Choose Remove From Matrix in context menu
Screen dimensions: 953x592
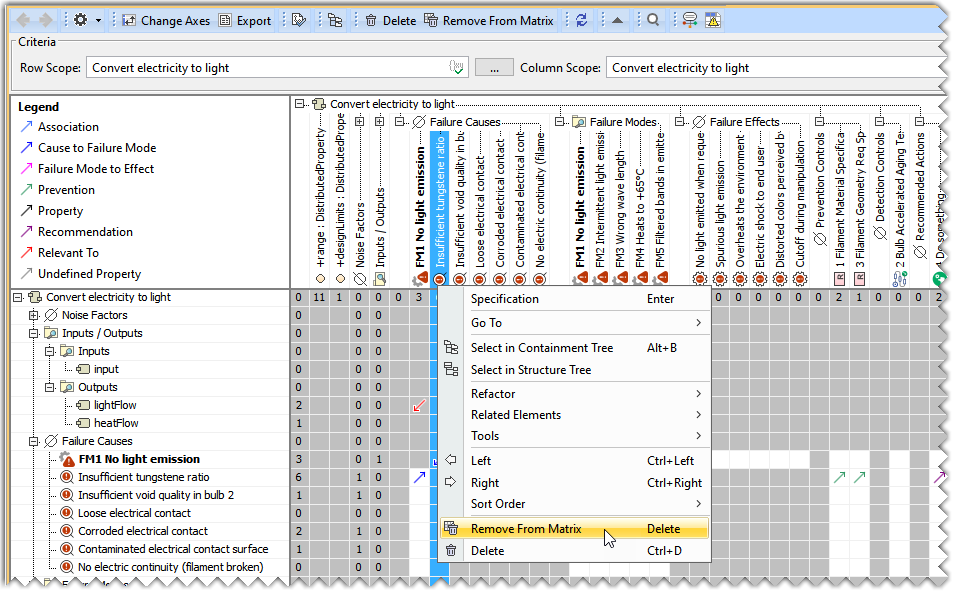coord(525,529)
